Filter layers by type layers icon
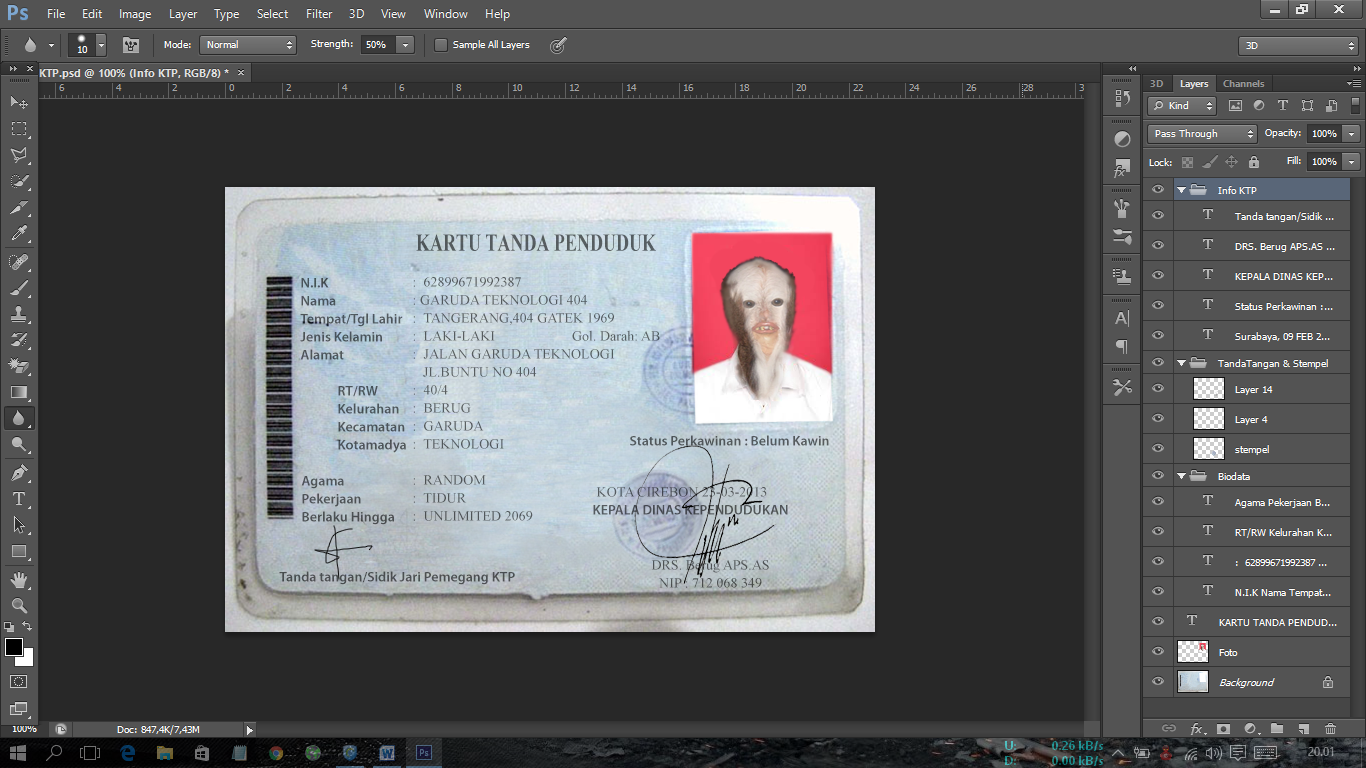The width and height of the screenshot is (1366, 768). click(x=1282, y=105)
